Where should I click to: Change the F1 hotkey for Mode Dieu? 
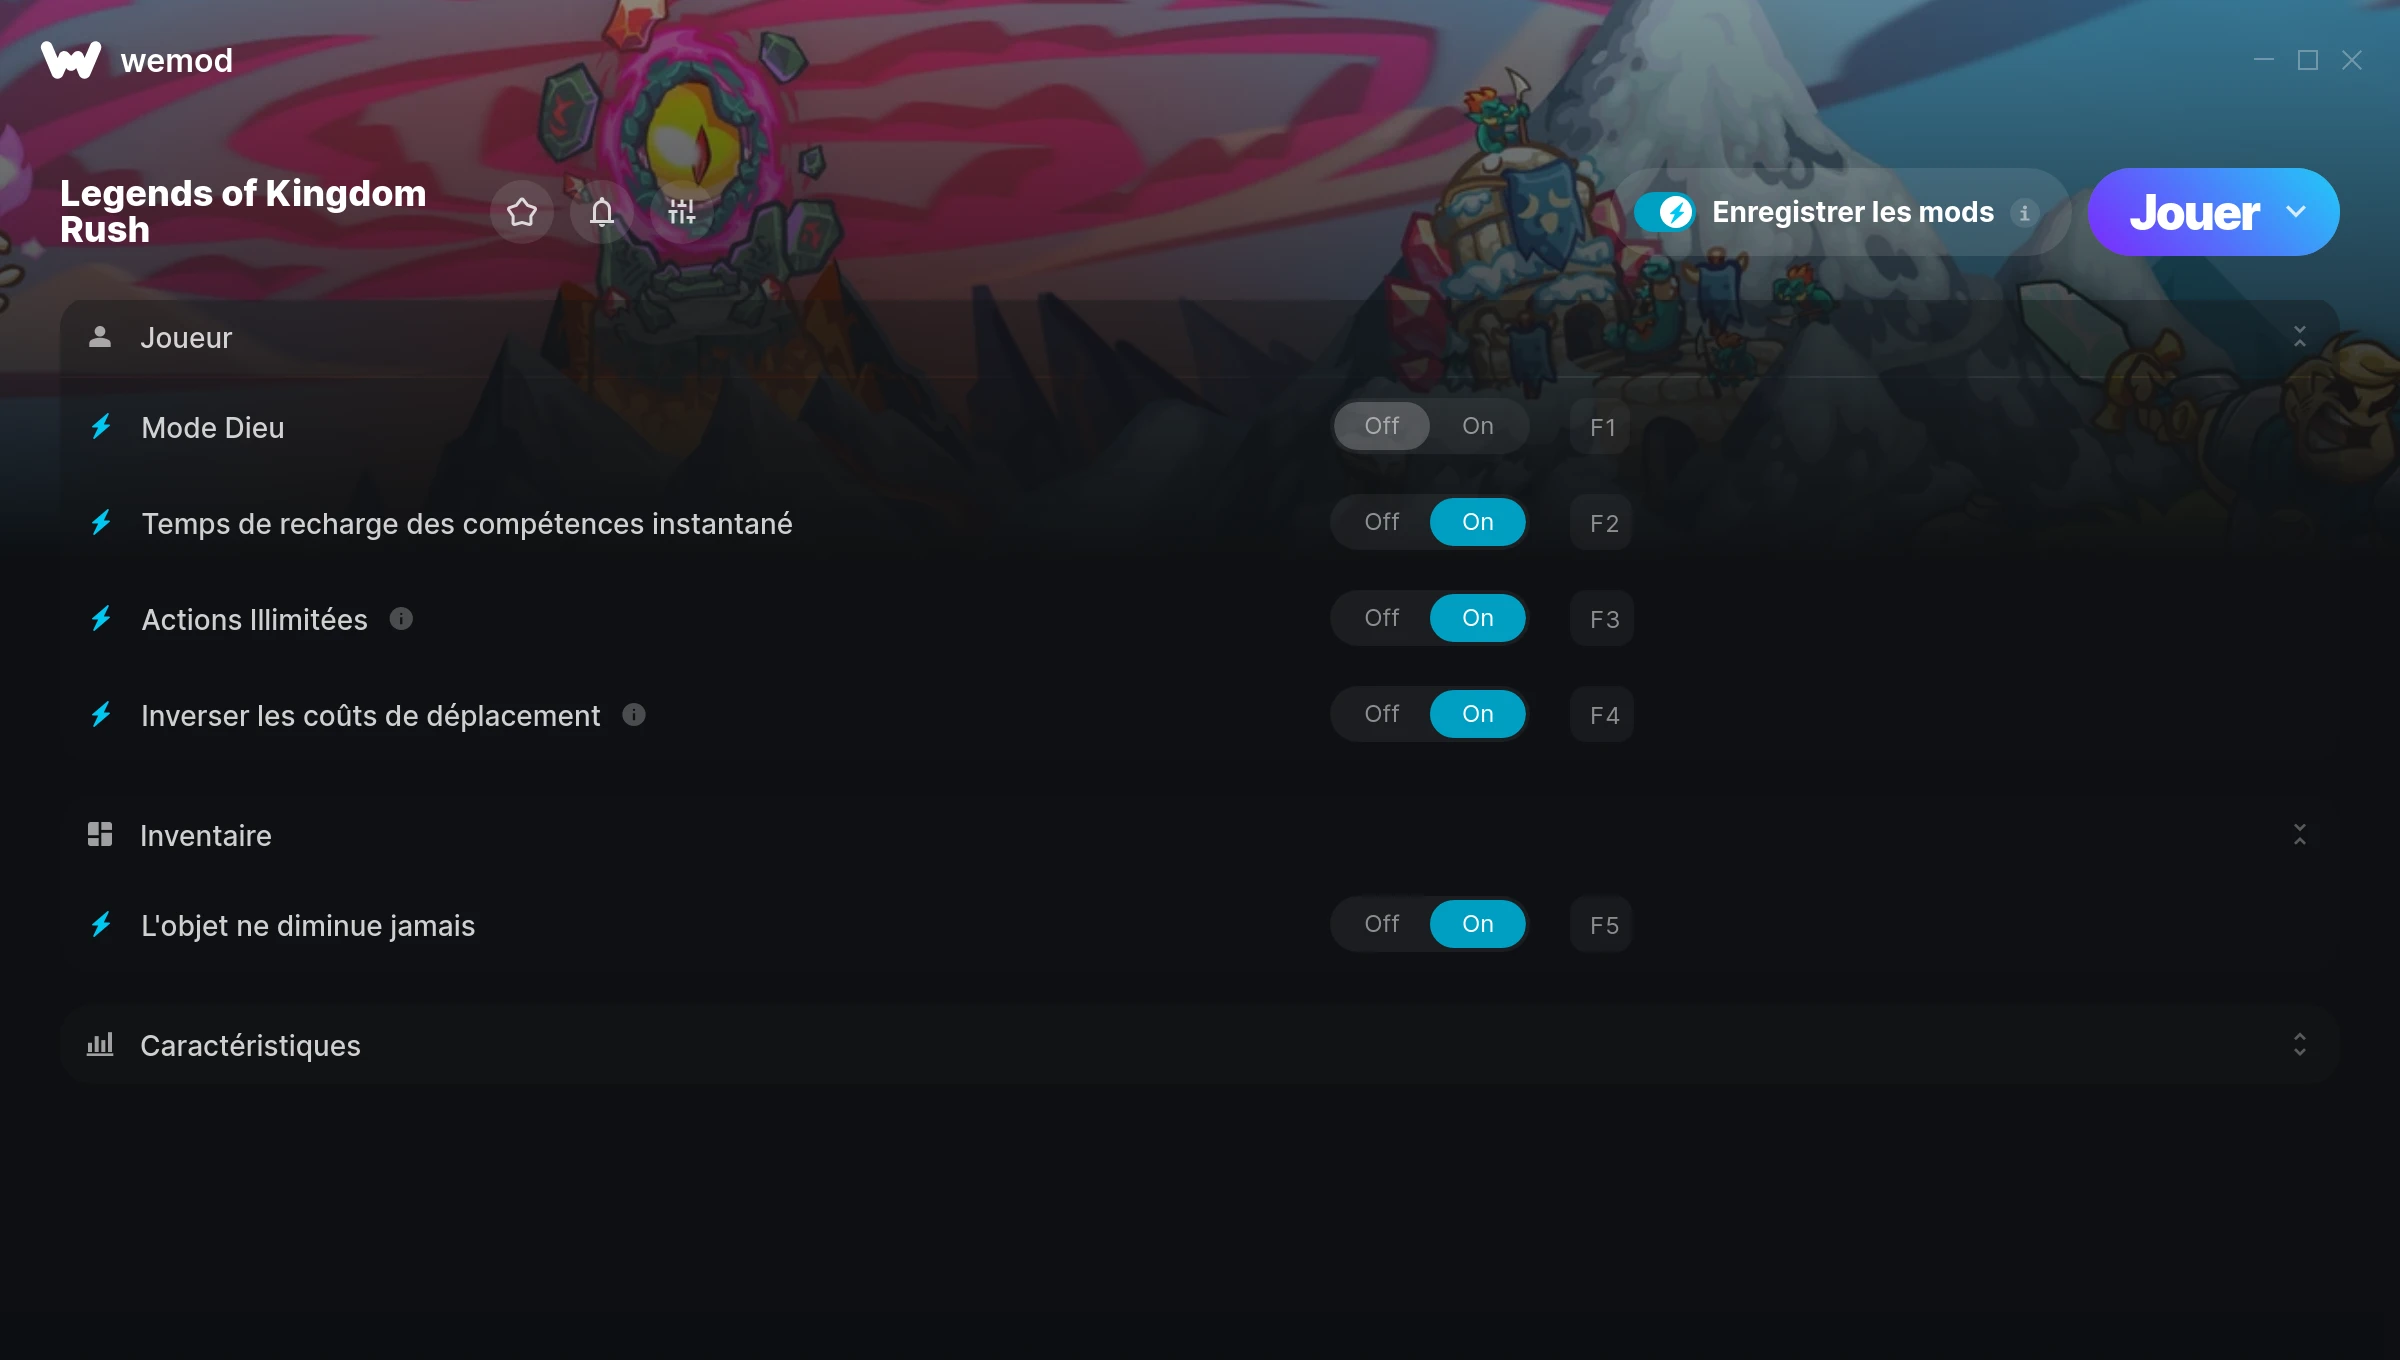click(1602, 427)
